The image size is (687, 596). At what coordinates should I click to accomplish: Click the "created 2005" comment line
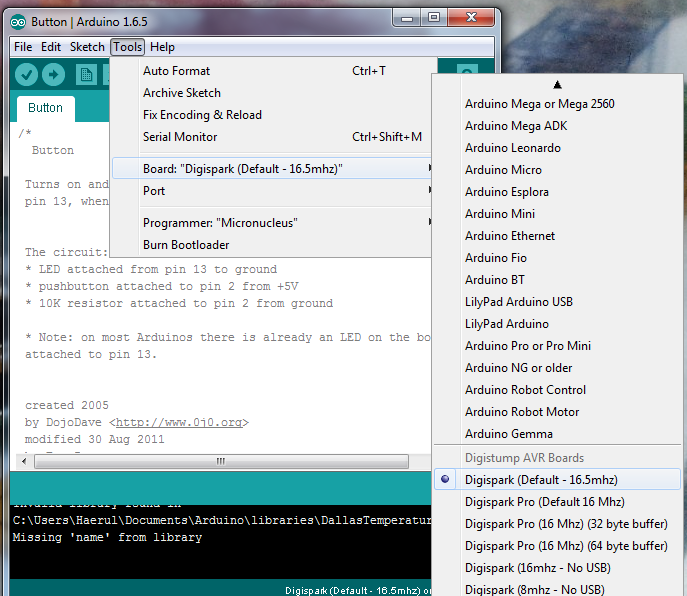[67, 405]
